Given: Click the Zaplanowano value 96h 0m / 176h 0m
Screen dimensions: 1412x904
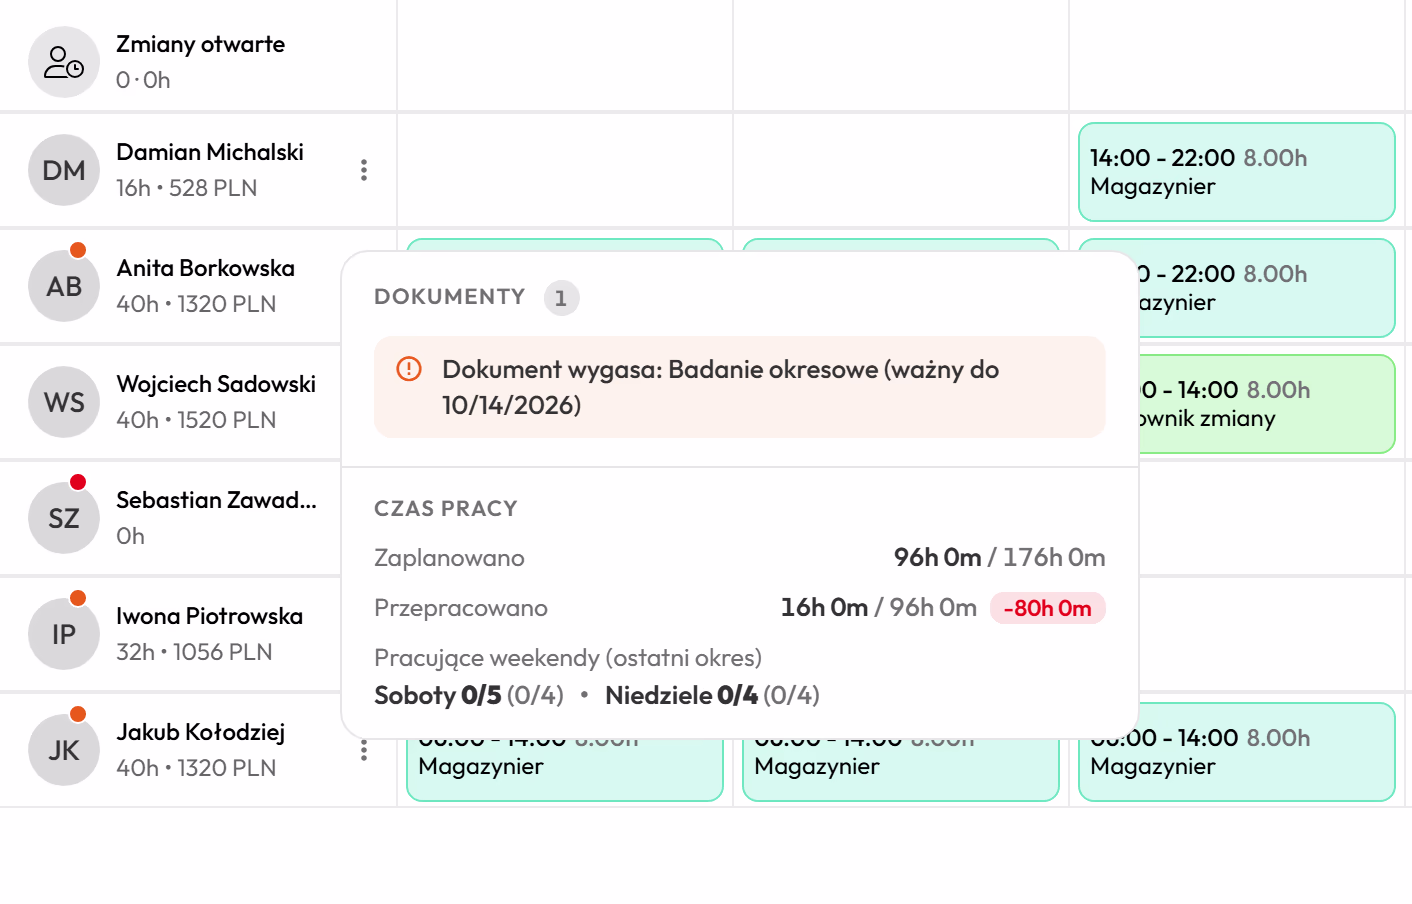Looking at the screenshot, I should tap(999, 557).
